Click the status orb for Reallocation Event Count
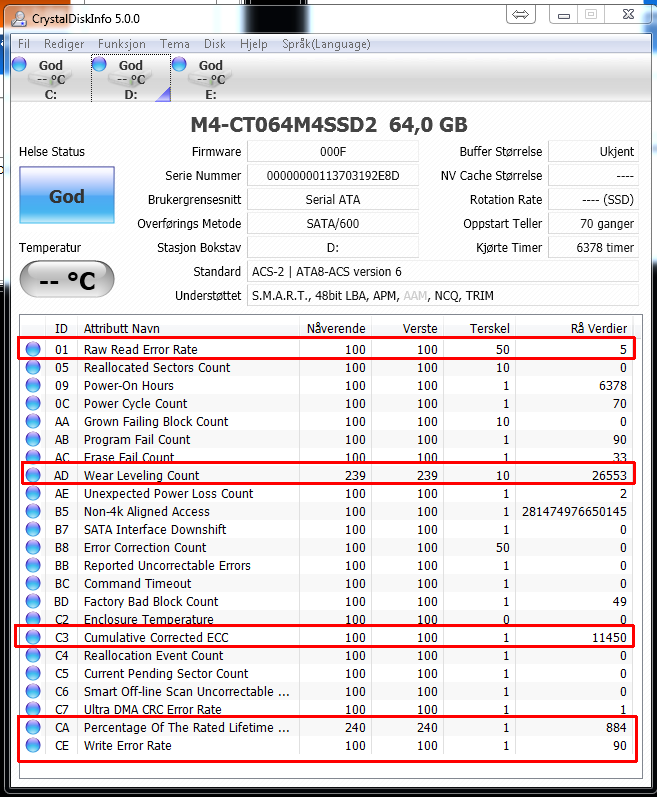 tap(33, 655)
